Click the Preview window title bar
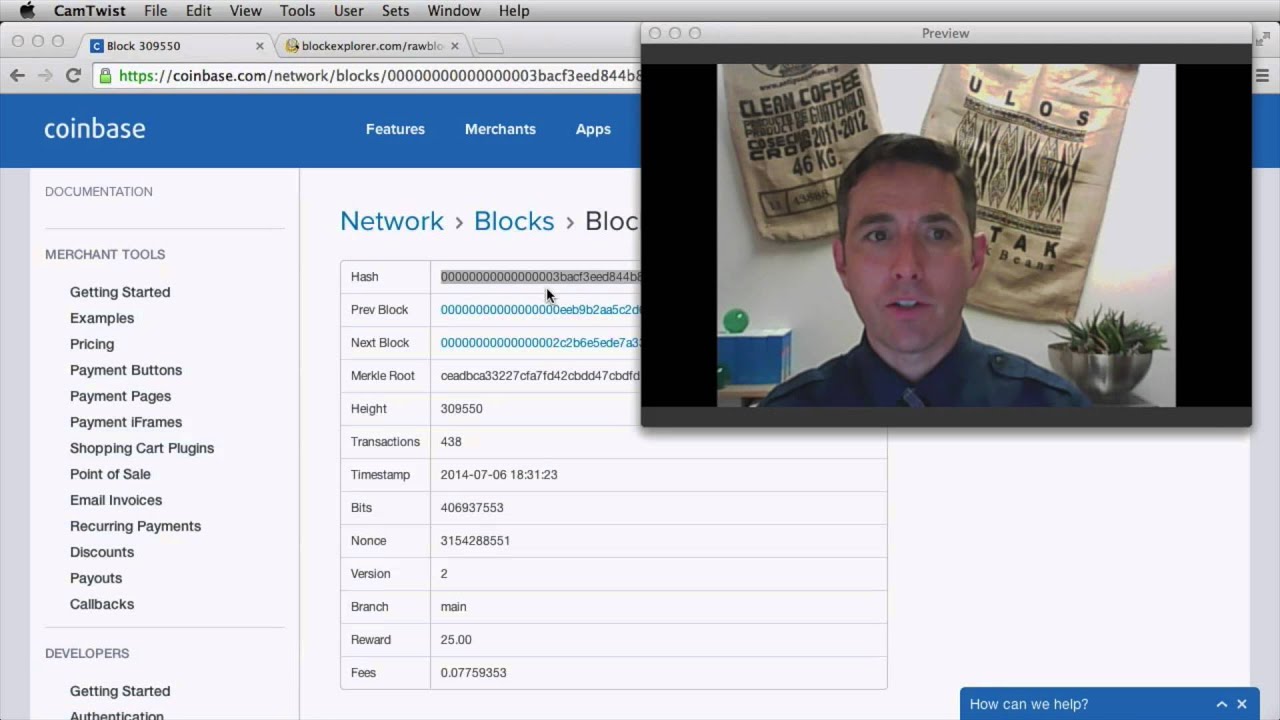 click(946, 33)
